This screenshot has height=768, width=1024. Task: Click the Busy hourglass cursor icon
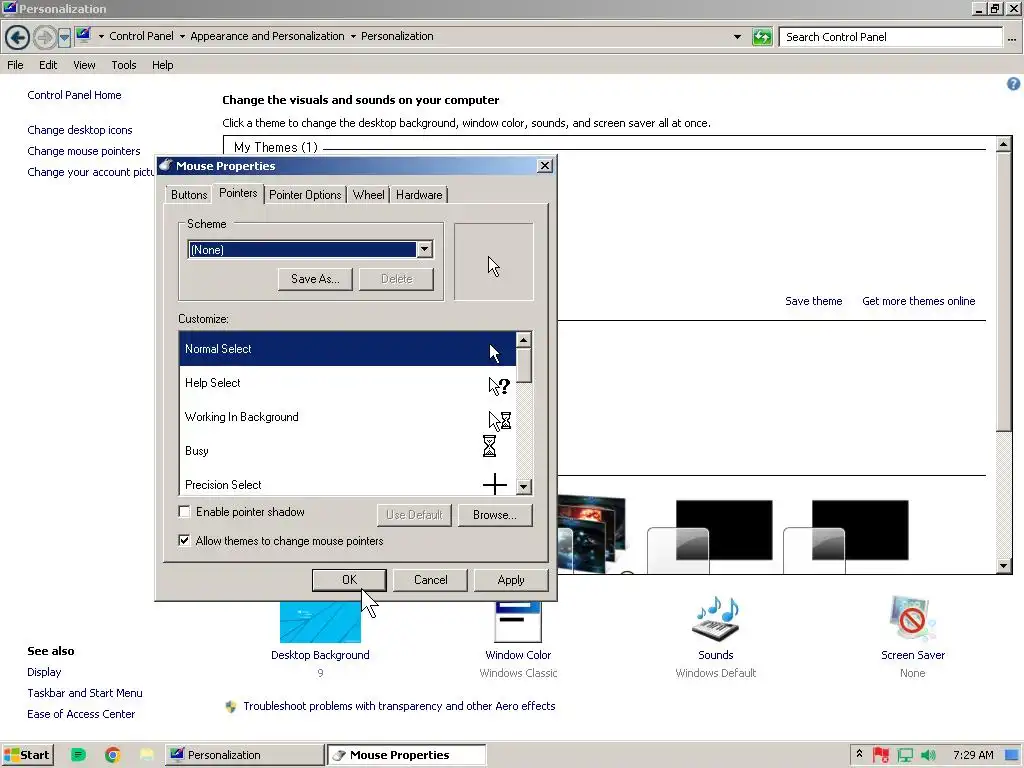[489, 446]
